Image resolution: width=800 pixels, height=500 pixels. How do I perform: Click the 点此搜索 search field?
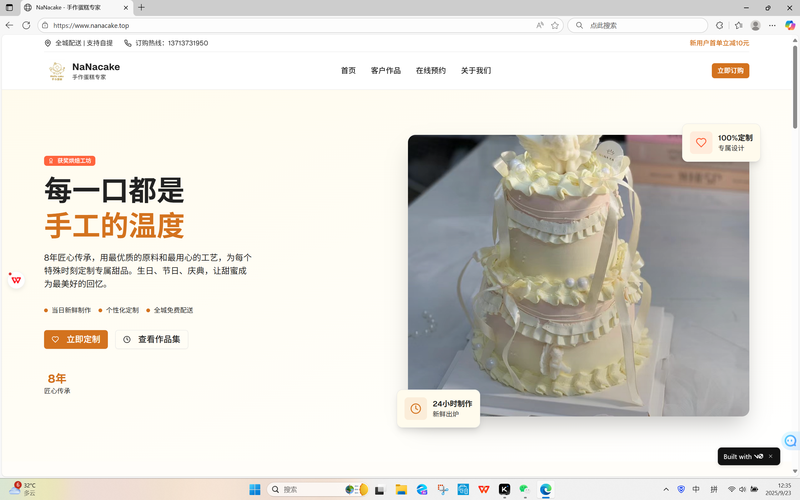coord(638,25)
